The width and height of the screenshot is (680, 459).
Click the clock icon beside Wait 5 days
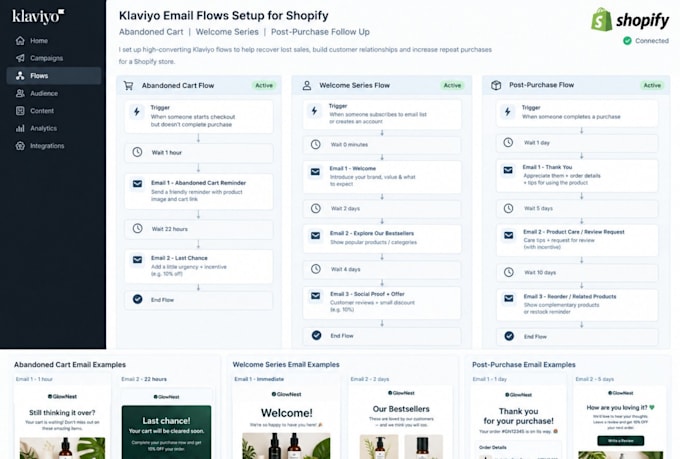508,208
